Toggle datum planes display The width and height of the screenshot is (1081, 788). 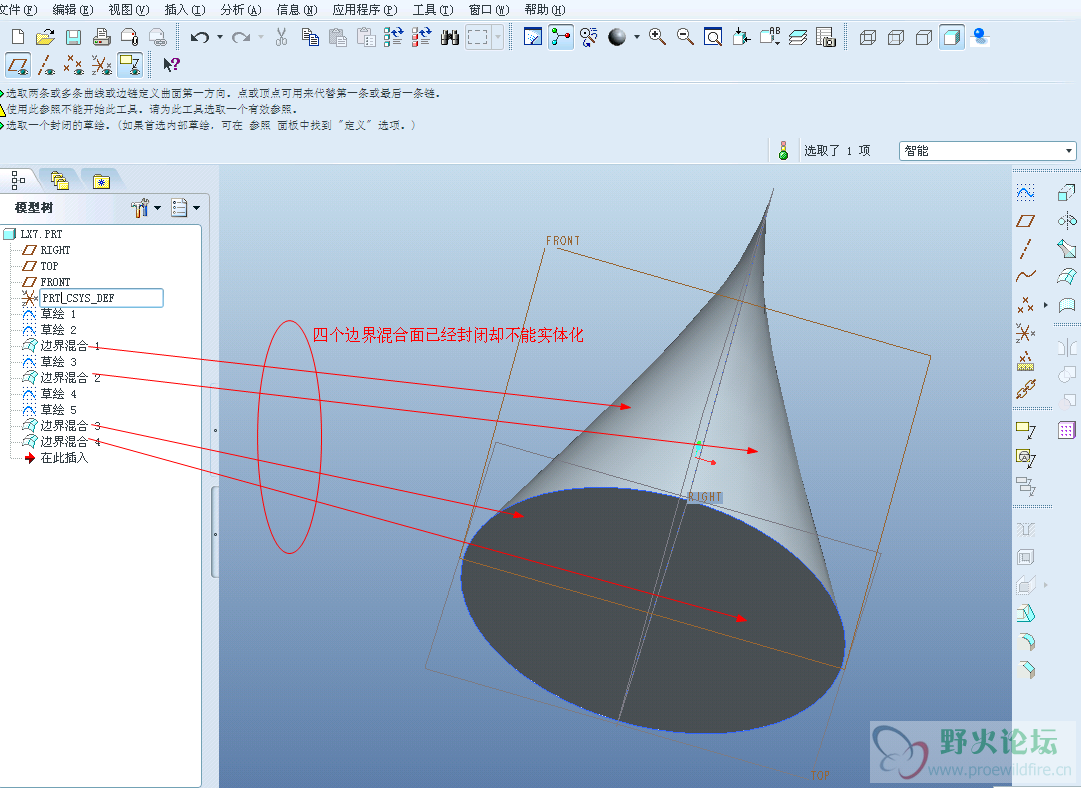point(19,65)
